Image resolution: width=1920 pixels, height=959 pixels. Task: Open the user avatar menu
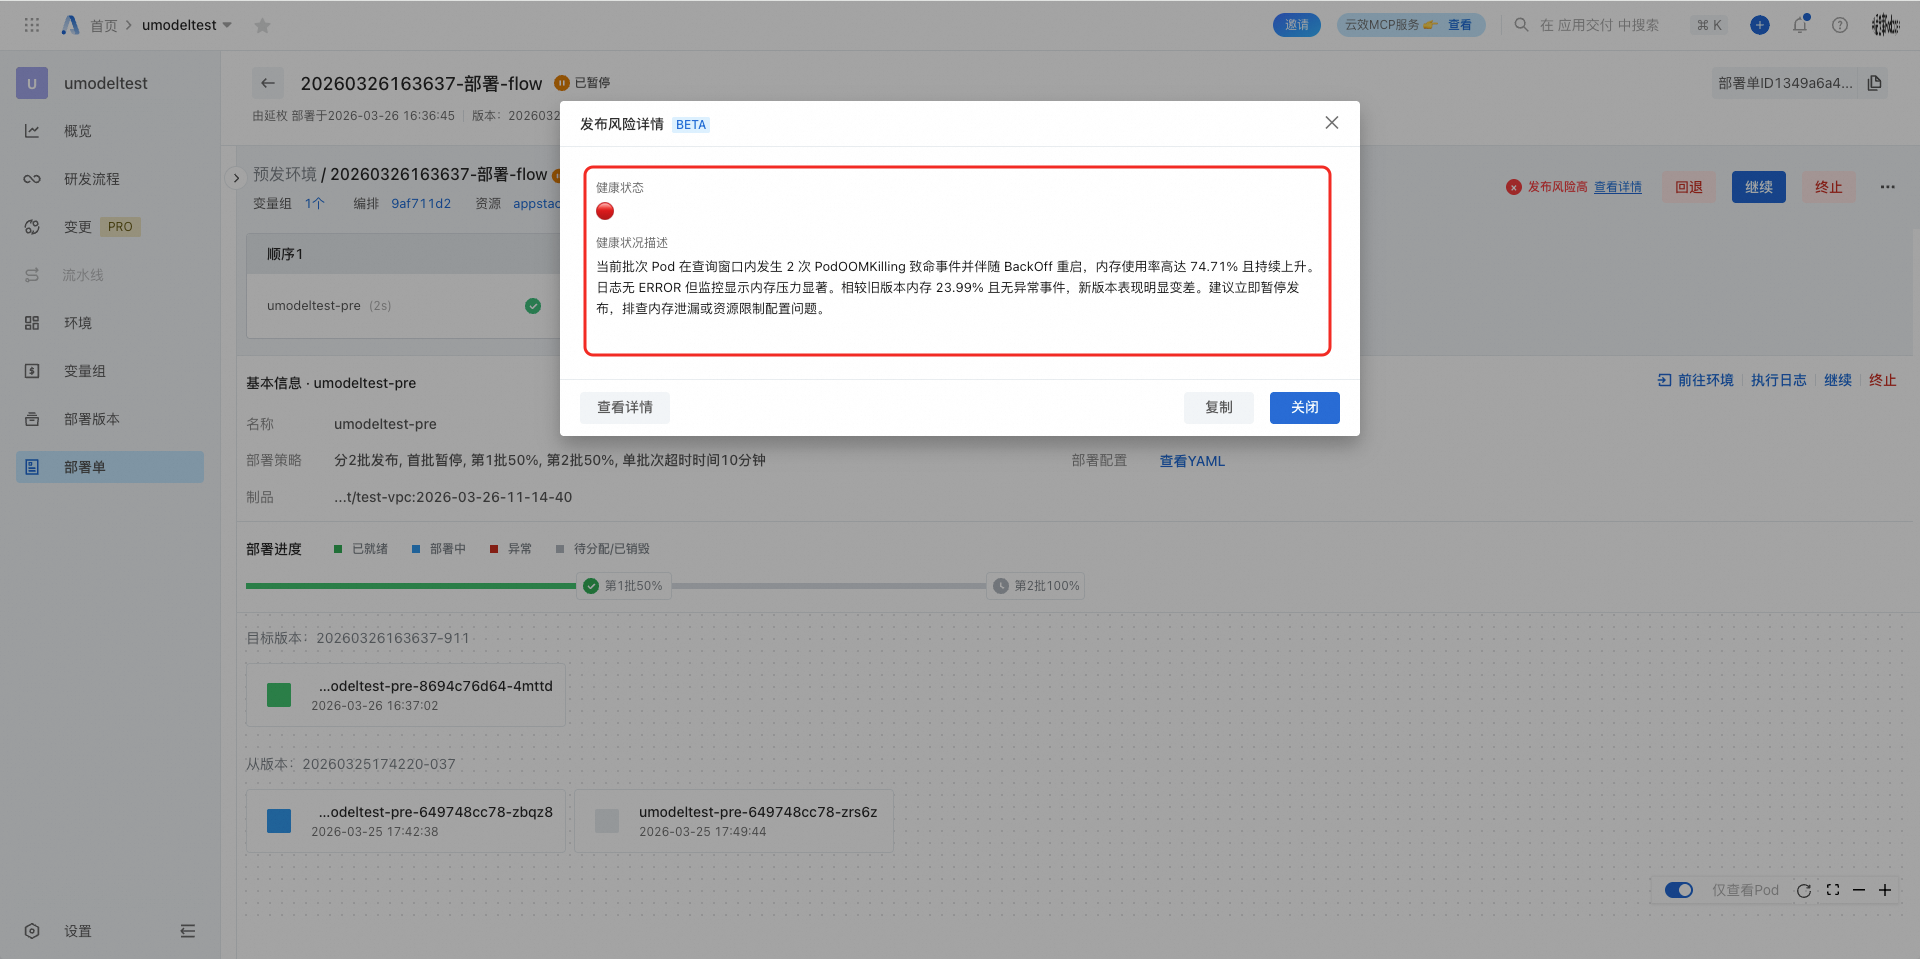(x=1885, y=25)
